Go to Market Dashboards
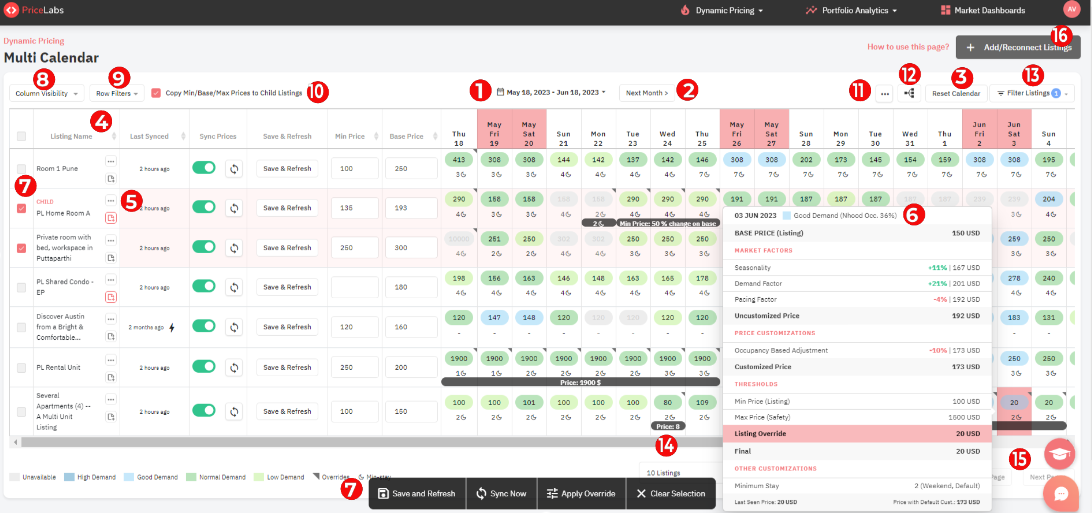 (x=983, y=10)
